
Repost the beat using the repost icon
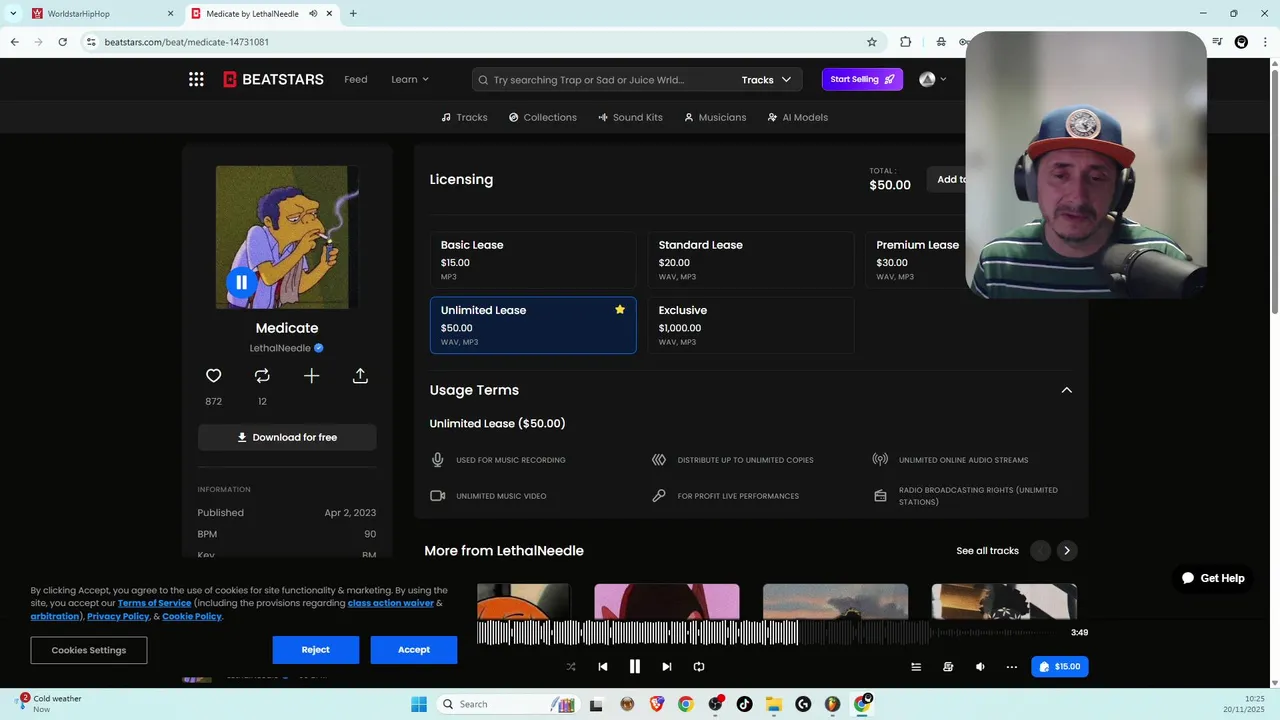point(262,376)
